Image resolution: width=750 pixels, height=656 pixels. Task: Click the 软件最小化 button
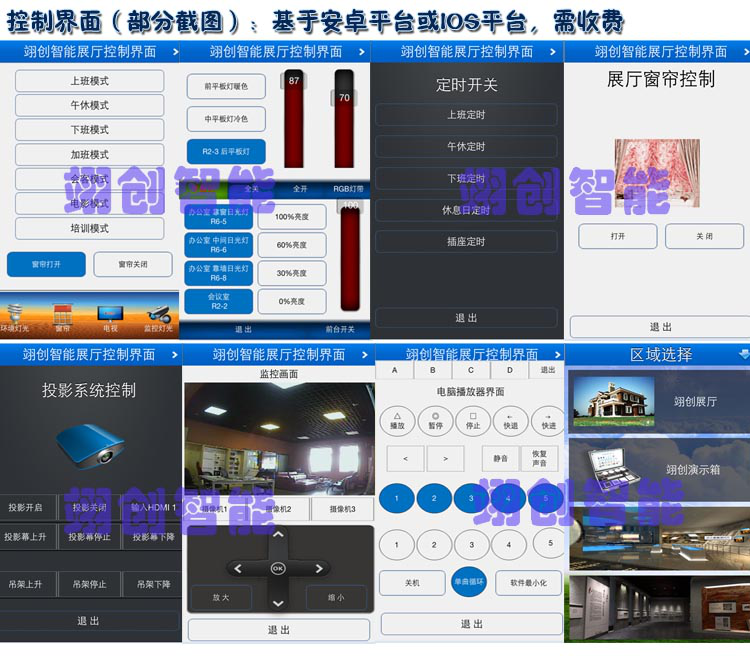(529, 583)
